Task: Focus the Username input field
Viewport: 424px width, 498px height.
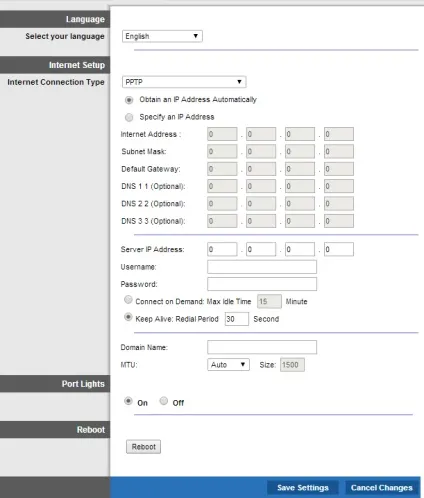Action: (x=262, y=267)
